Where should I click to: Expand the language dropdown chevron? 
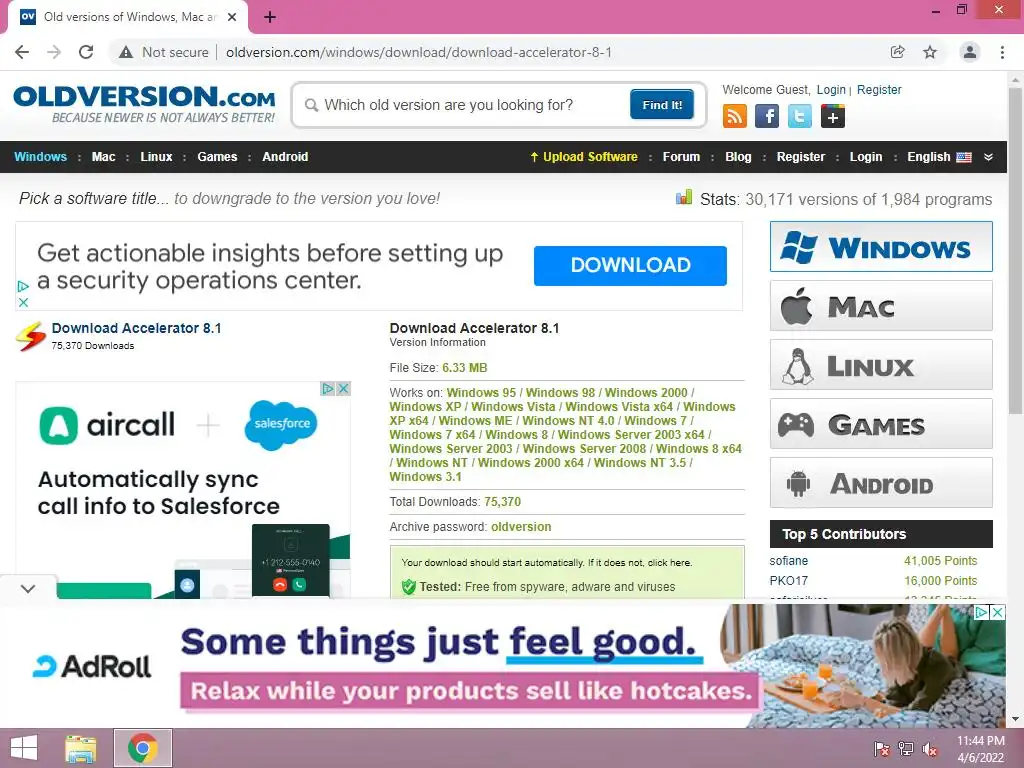[x=989, y=157]
